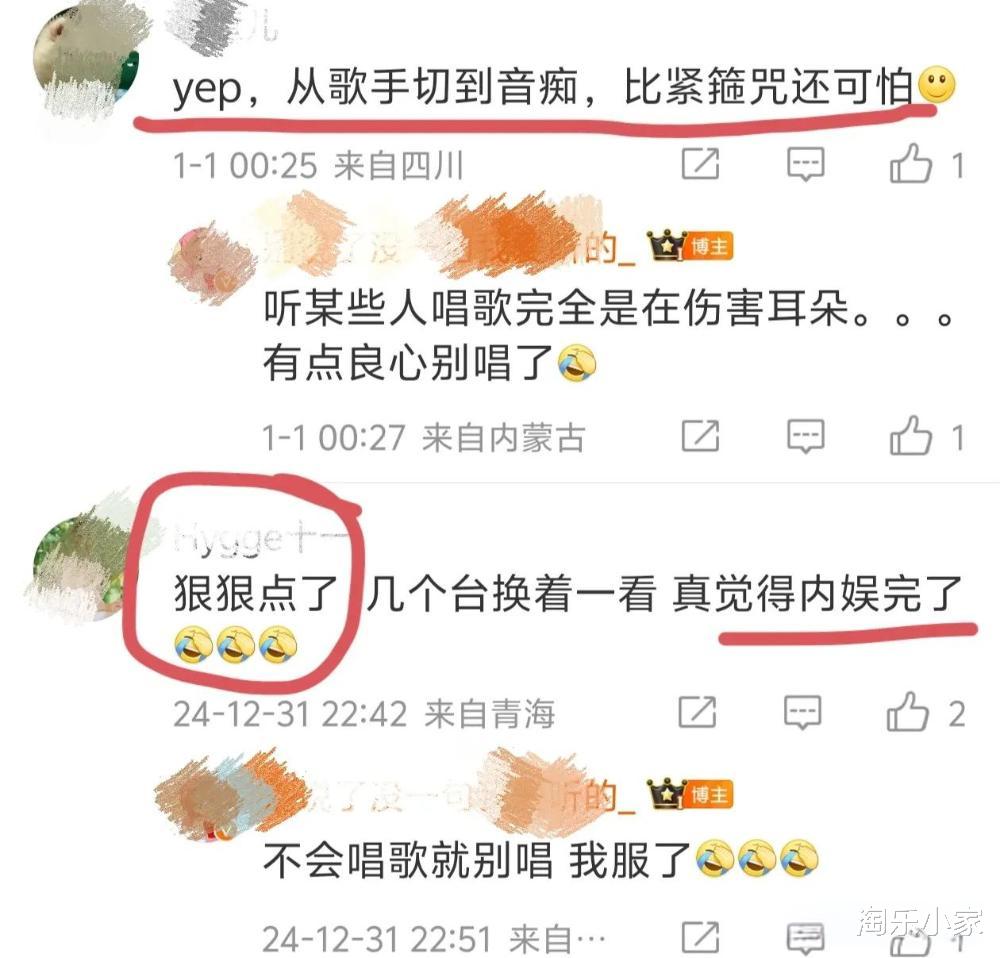Screen dimensions: 1000x958
Task: Share the reply posted from 内蒙古
Action: [700, 436]
